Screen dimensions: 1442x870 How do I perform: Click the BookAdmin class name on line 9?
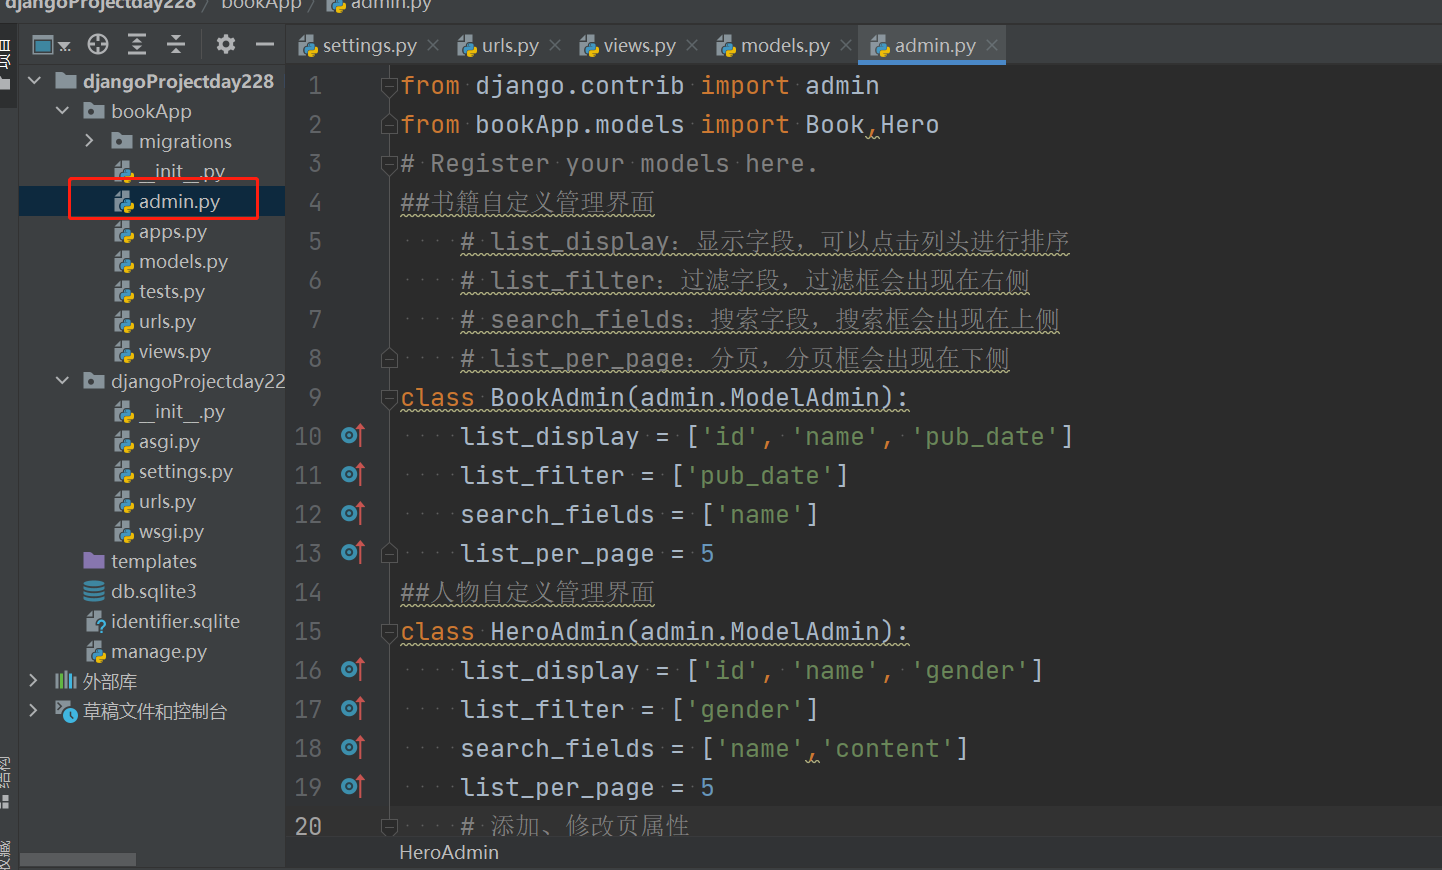click(x=557, y=398)
